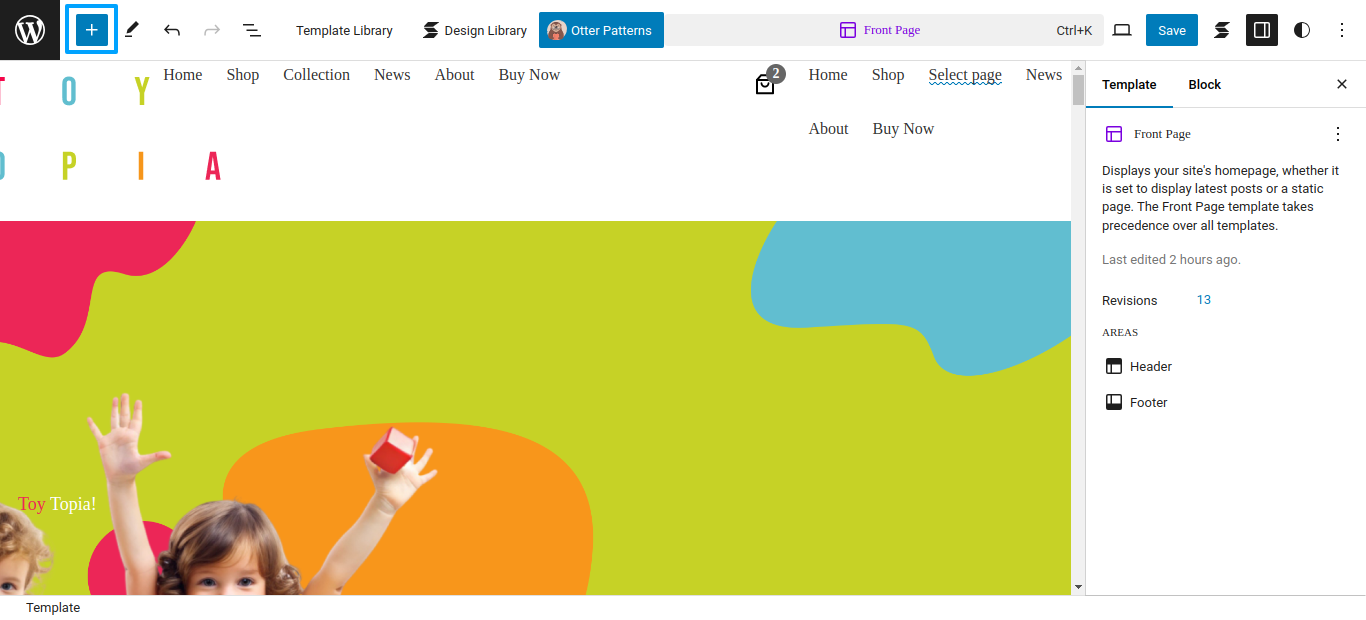Open the editor Options menu
Screen dimensions: 1366x620
[x=1342, y=30]
